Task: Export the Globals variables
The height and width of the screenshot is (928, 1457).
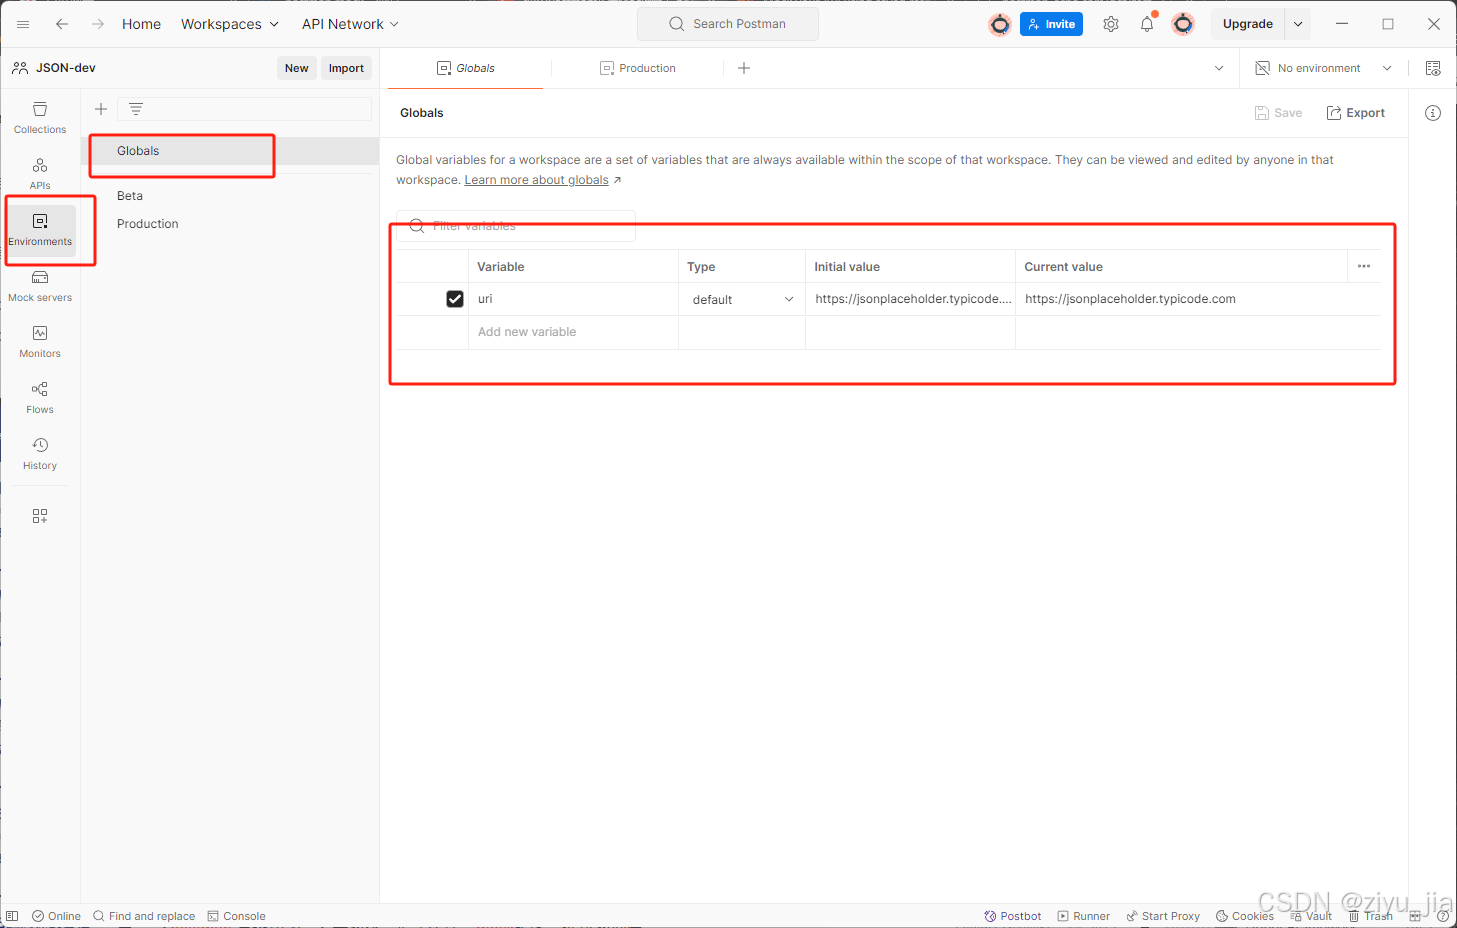Action: click(x=1355, y=113)
